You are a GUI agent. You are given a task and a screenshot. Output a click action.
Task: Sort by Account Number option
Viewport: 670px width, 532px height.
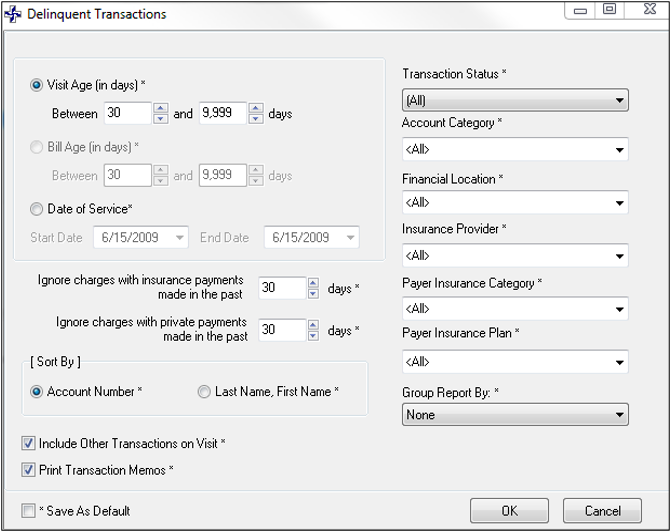38,392
